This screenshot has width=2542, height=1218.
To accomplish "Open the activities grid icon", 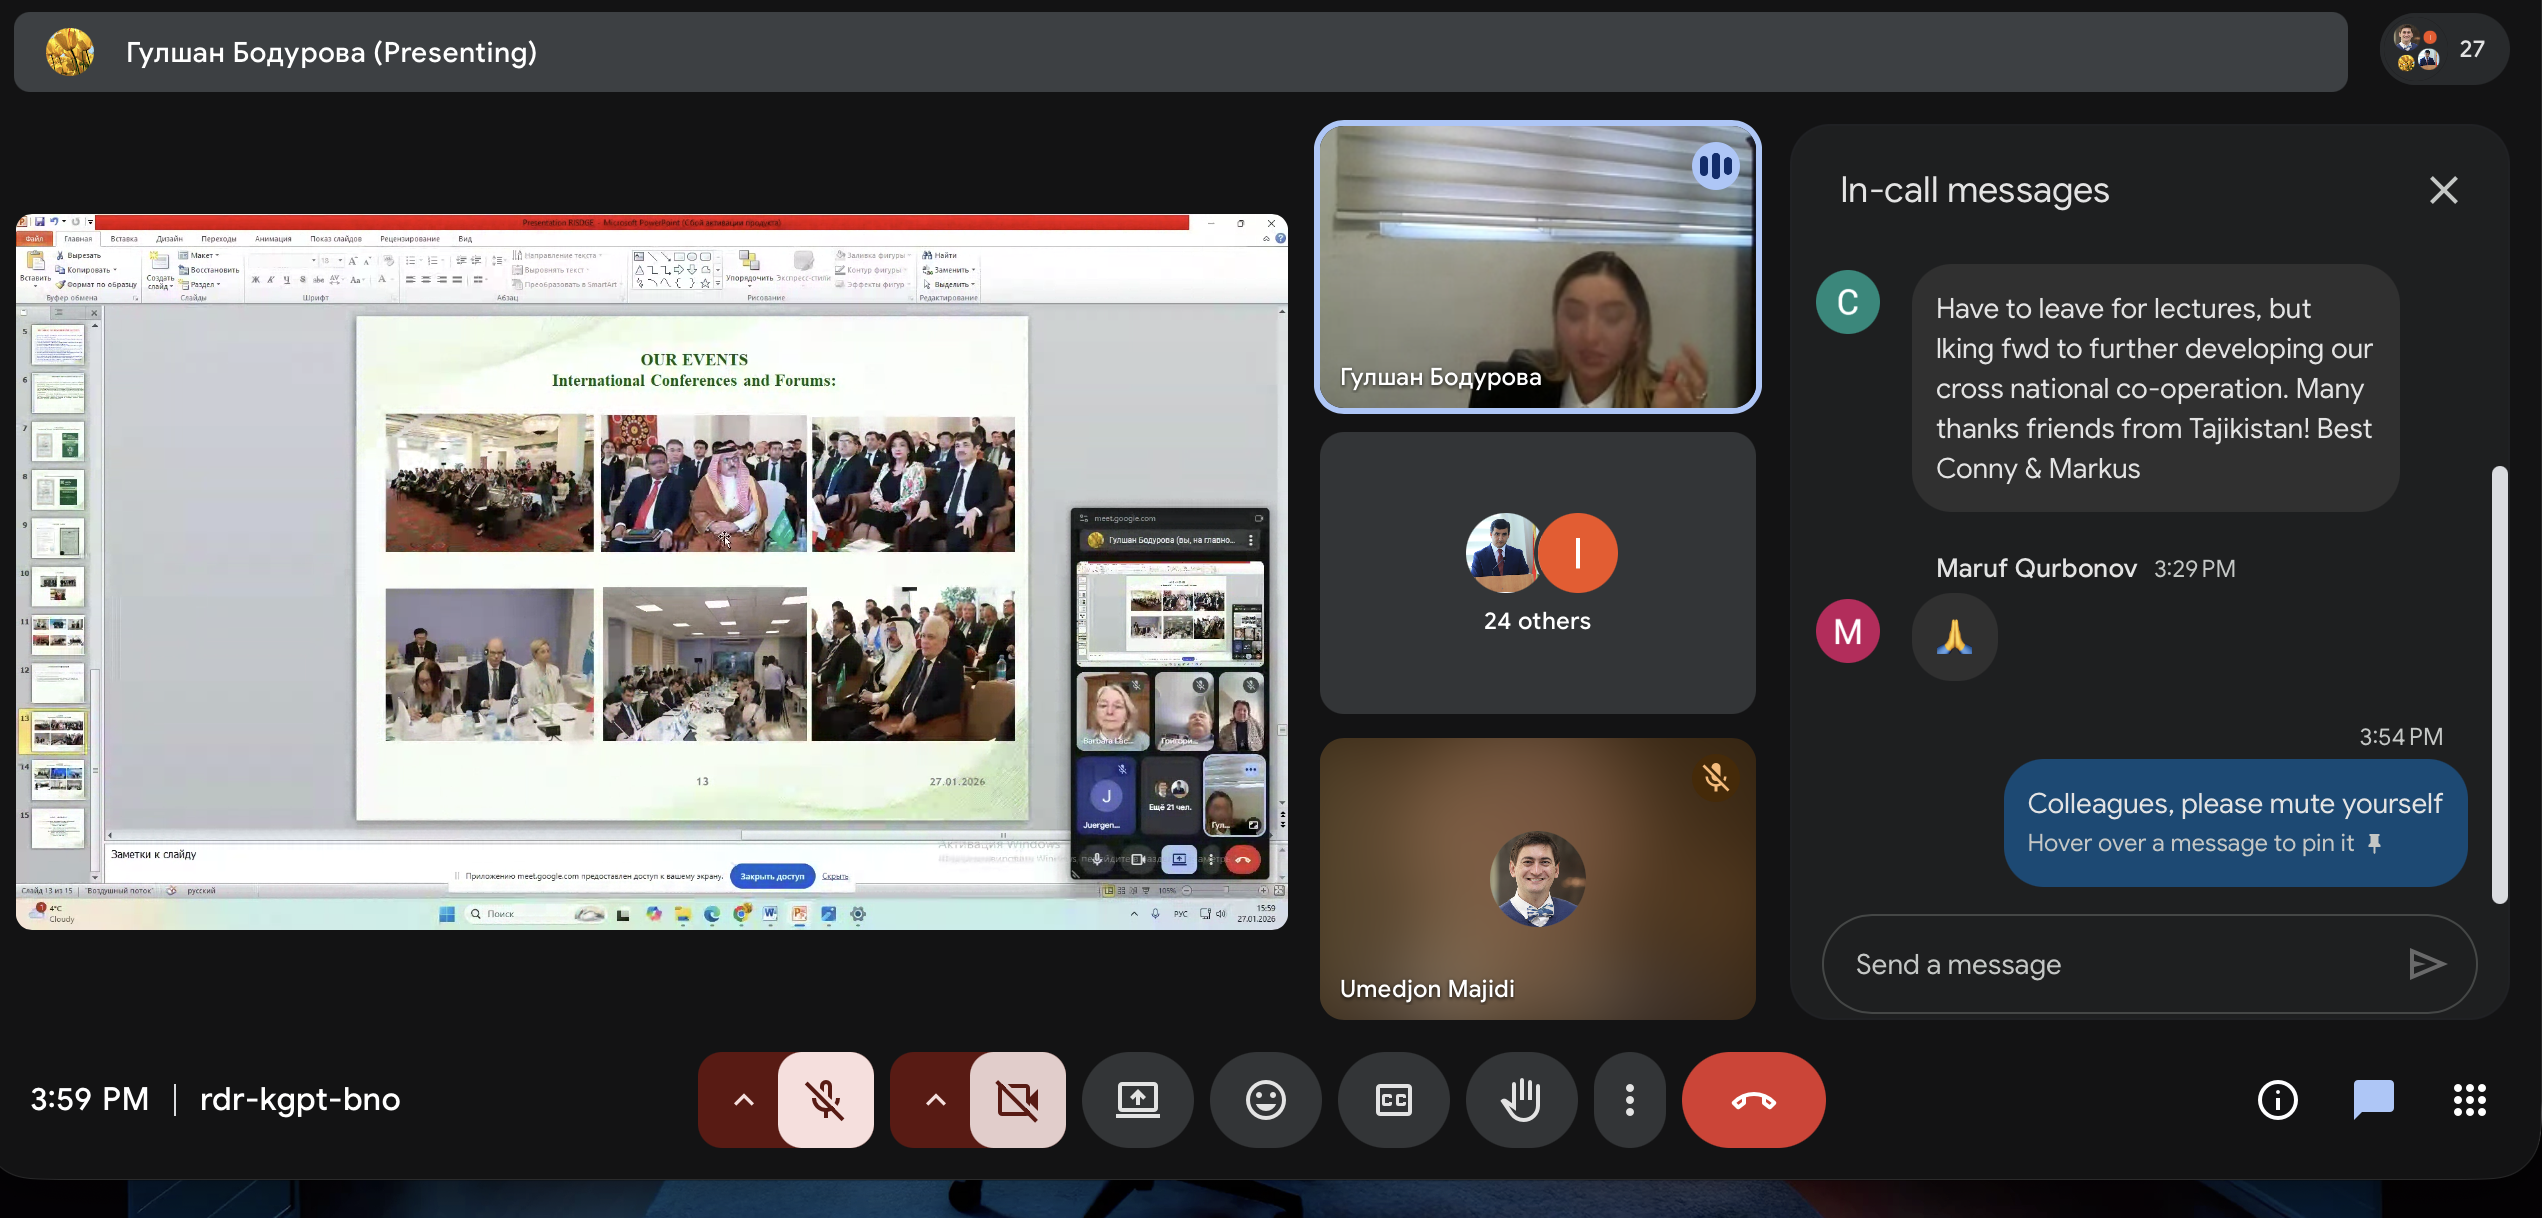I will [x=2469, y=1100].
